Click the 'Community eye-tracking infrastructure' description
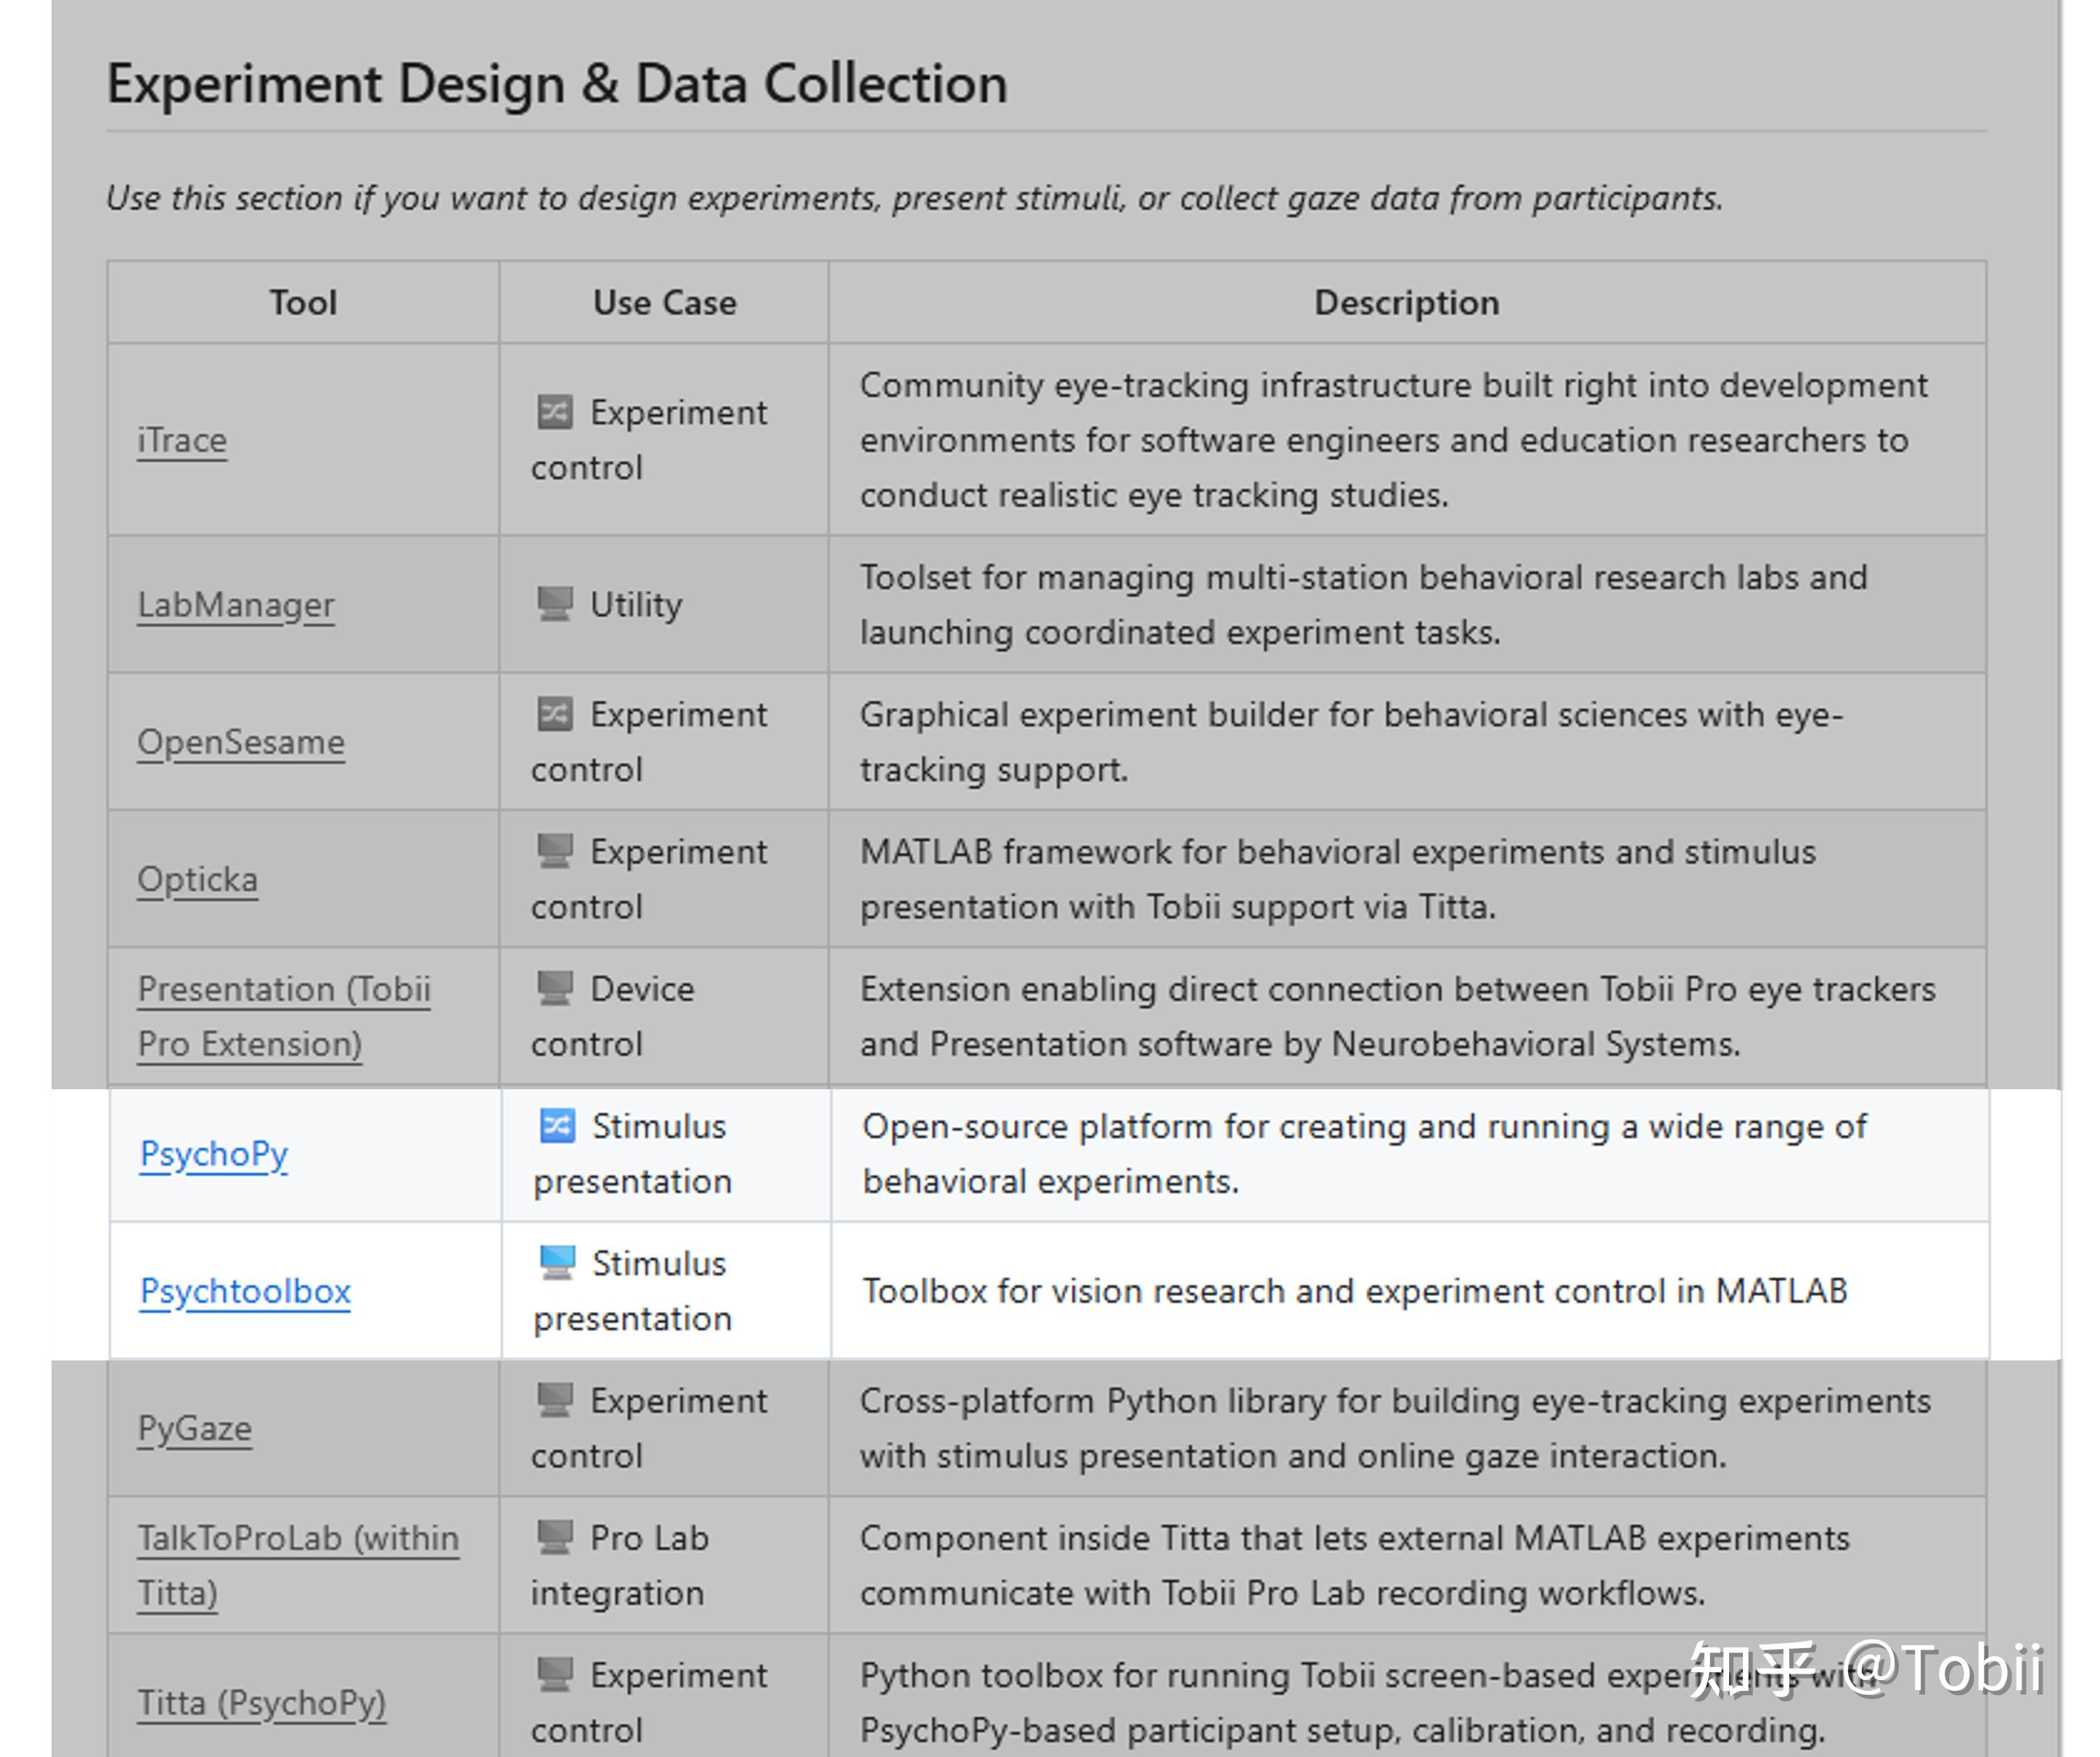The width and height of the screenshot is (2100, 1757). pos(1394,440)
